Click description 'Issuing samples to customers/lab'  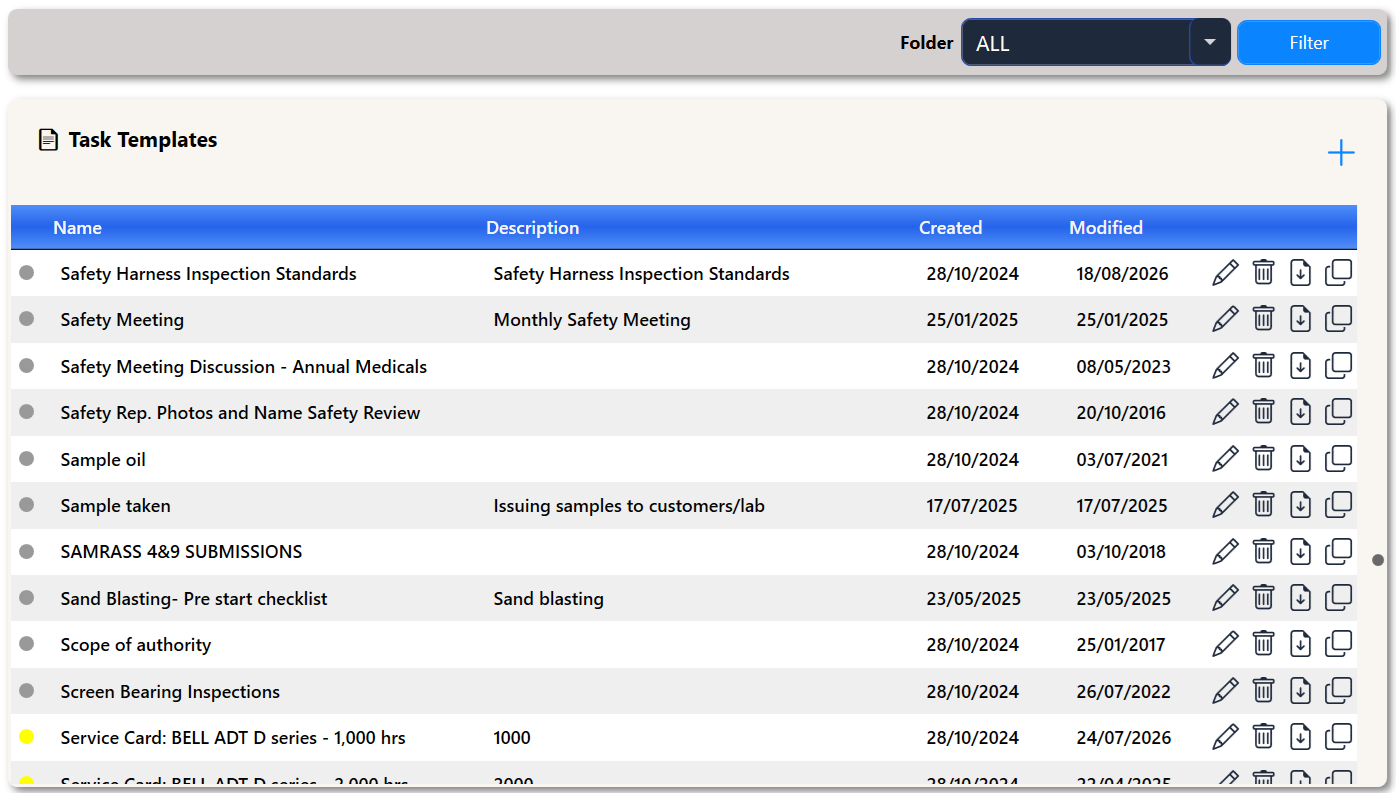click(629, 505)
